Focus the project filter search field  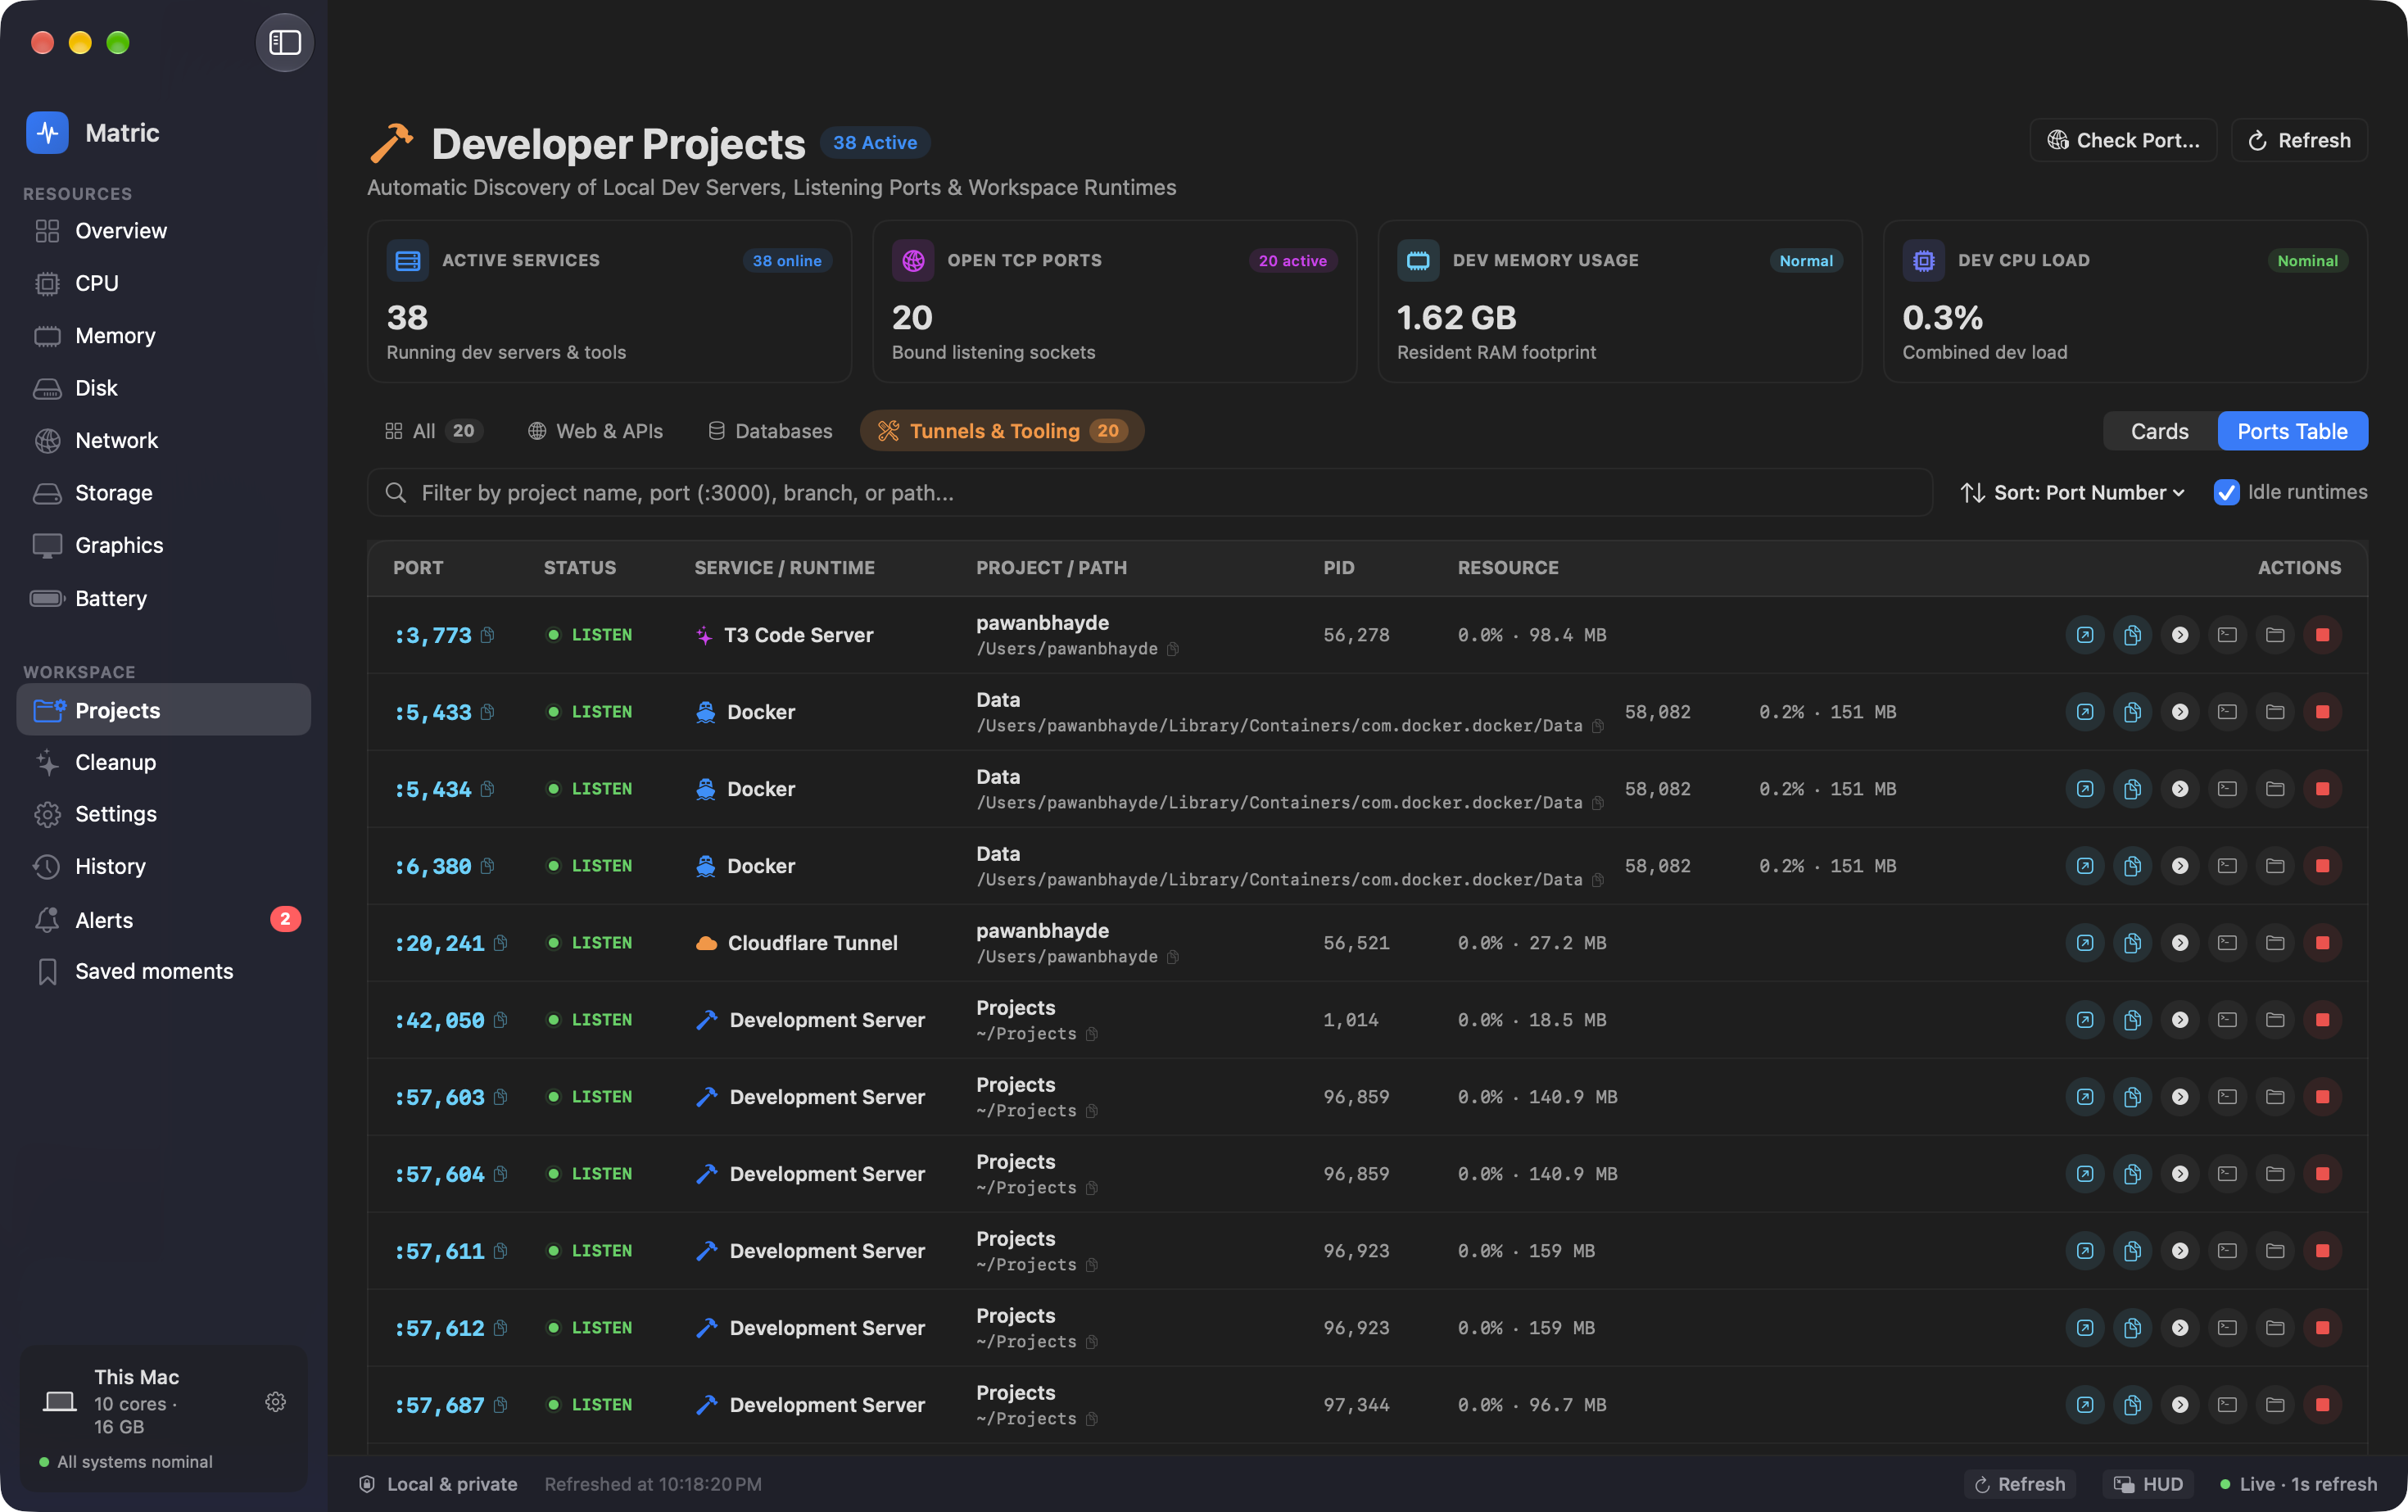[1150, 492]
